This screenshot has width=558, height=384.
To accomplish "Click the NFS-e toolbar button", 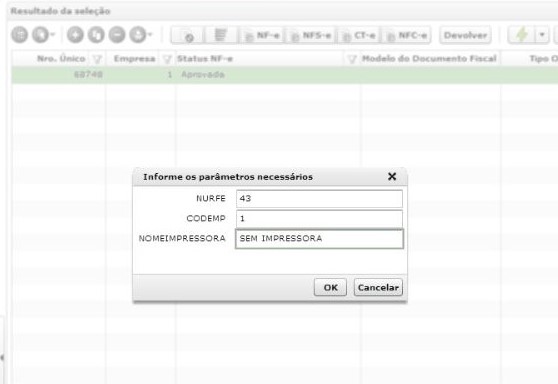I will click(311, 35).
